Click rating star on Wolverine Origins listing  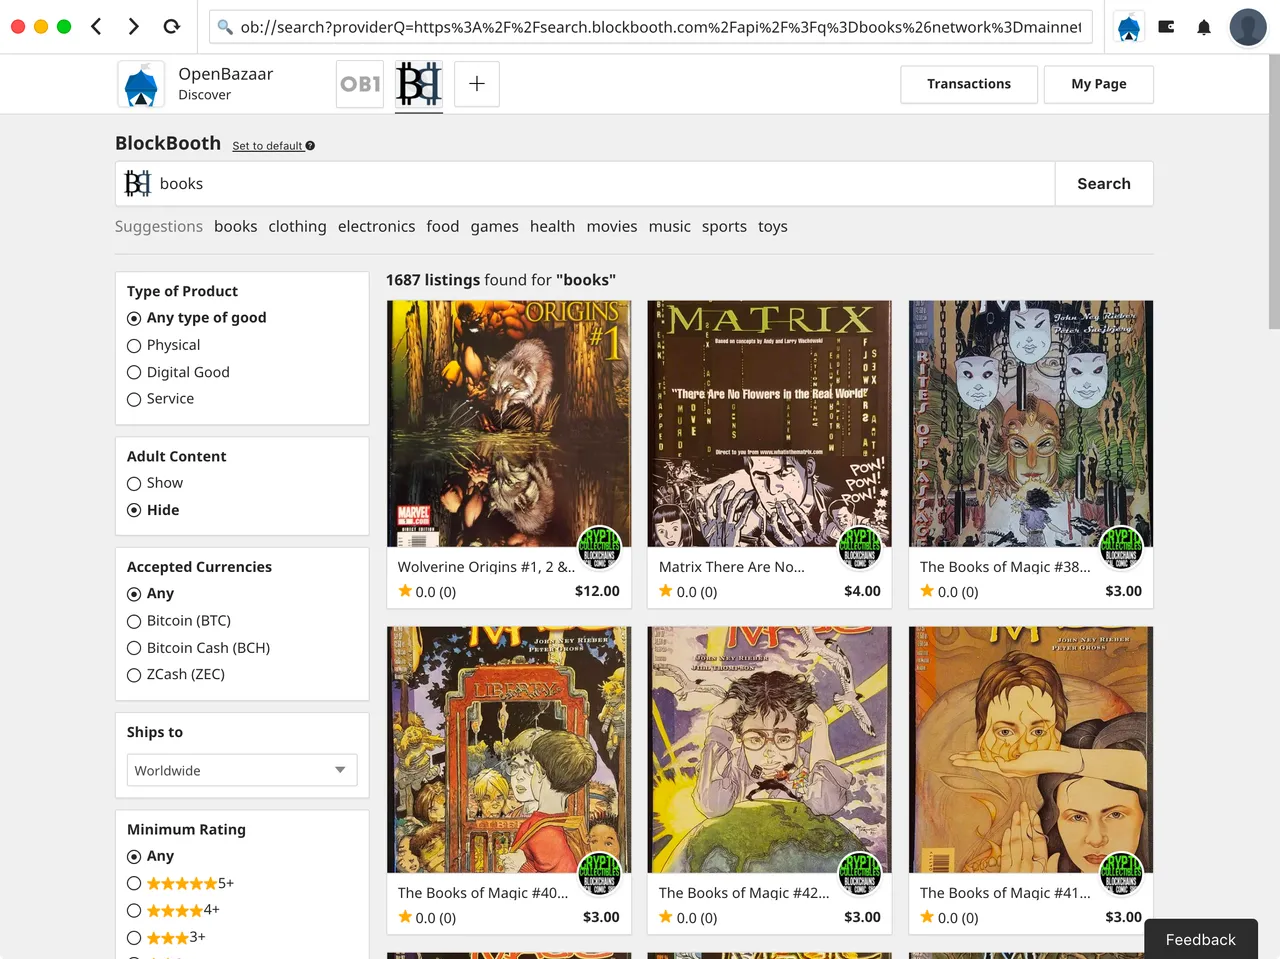[405, 591]
